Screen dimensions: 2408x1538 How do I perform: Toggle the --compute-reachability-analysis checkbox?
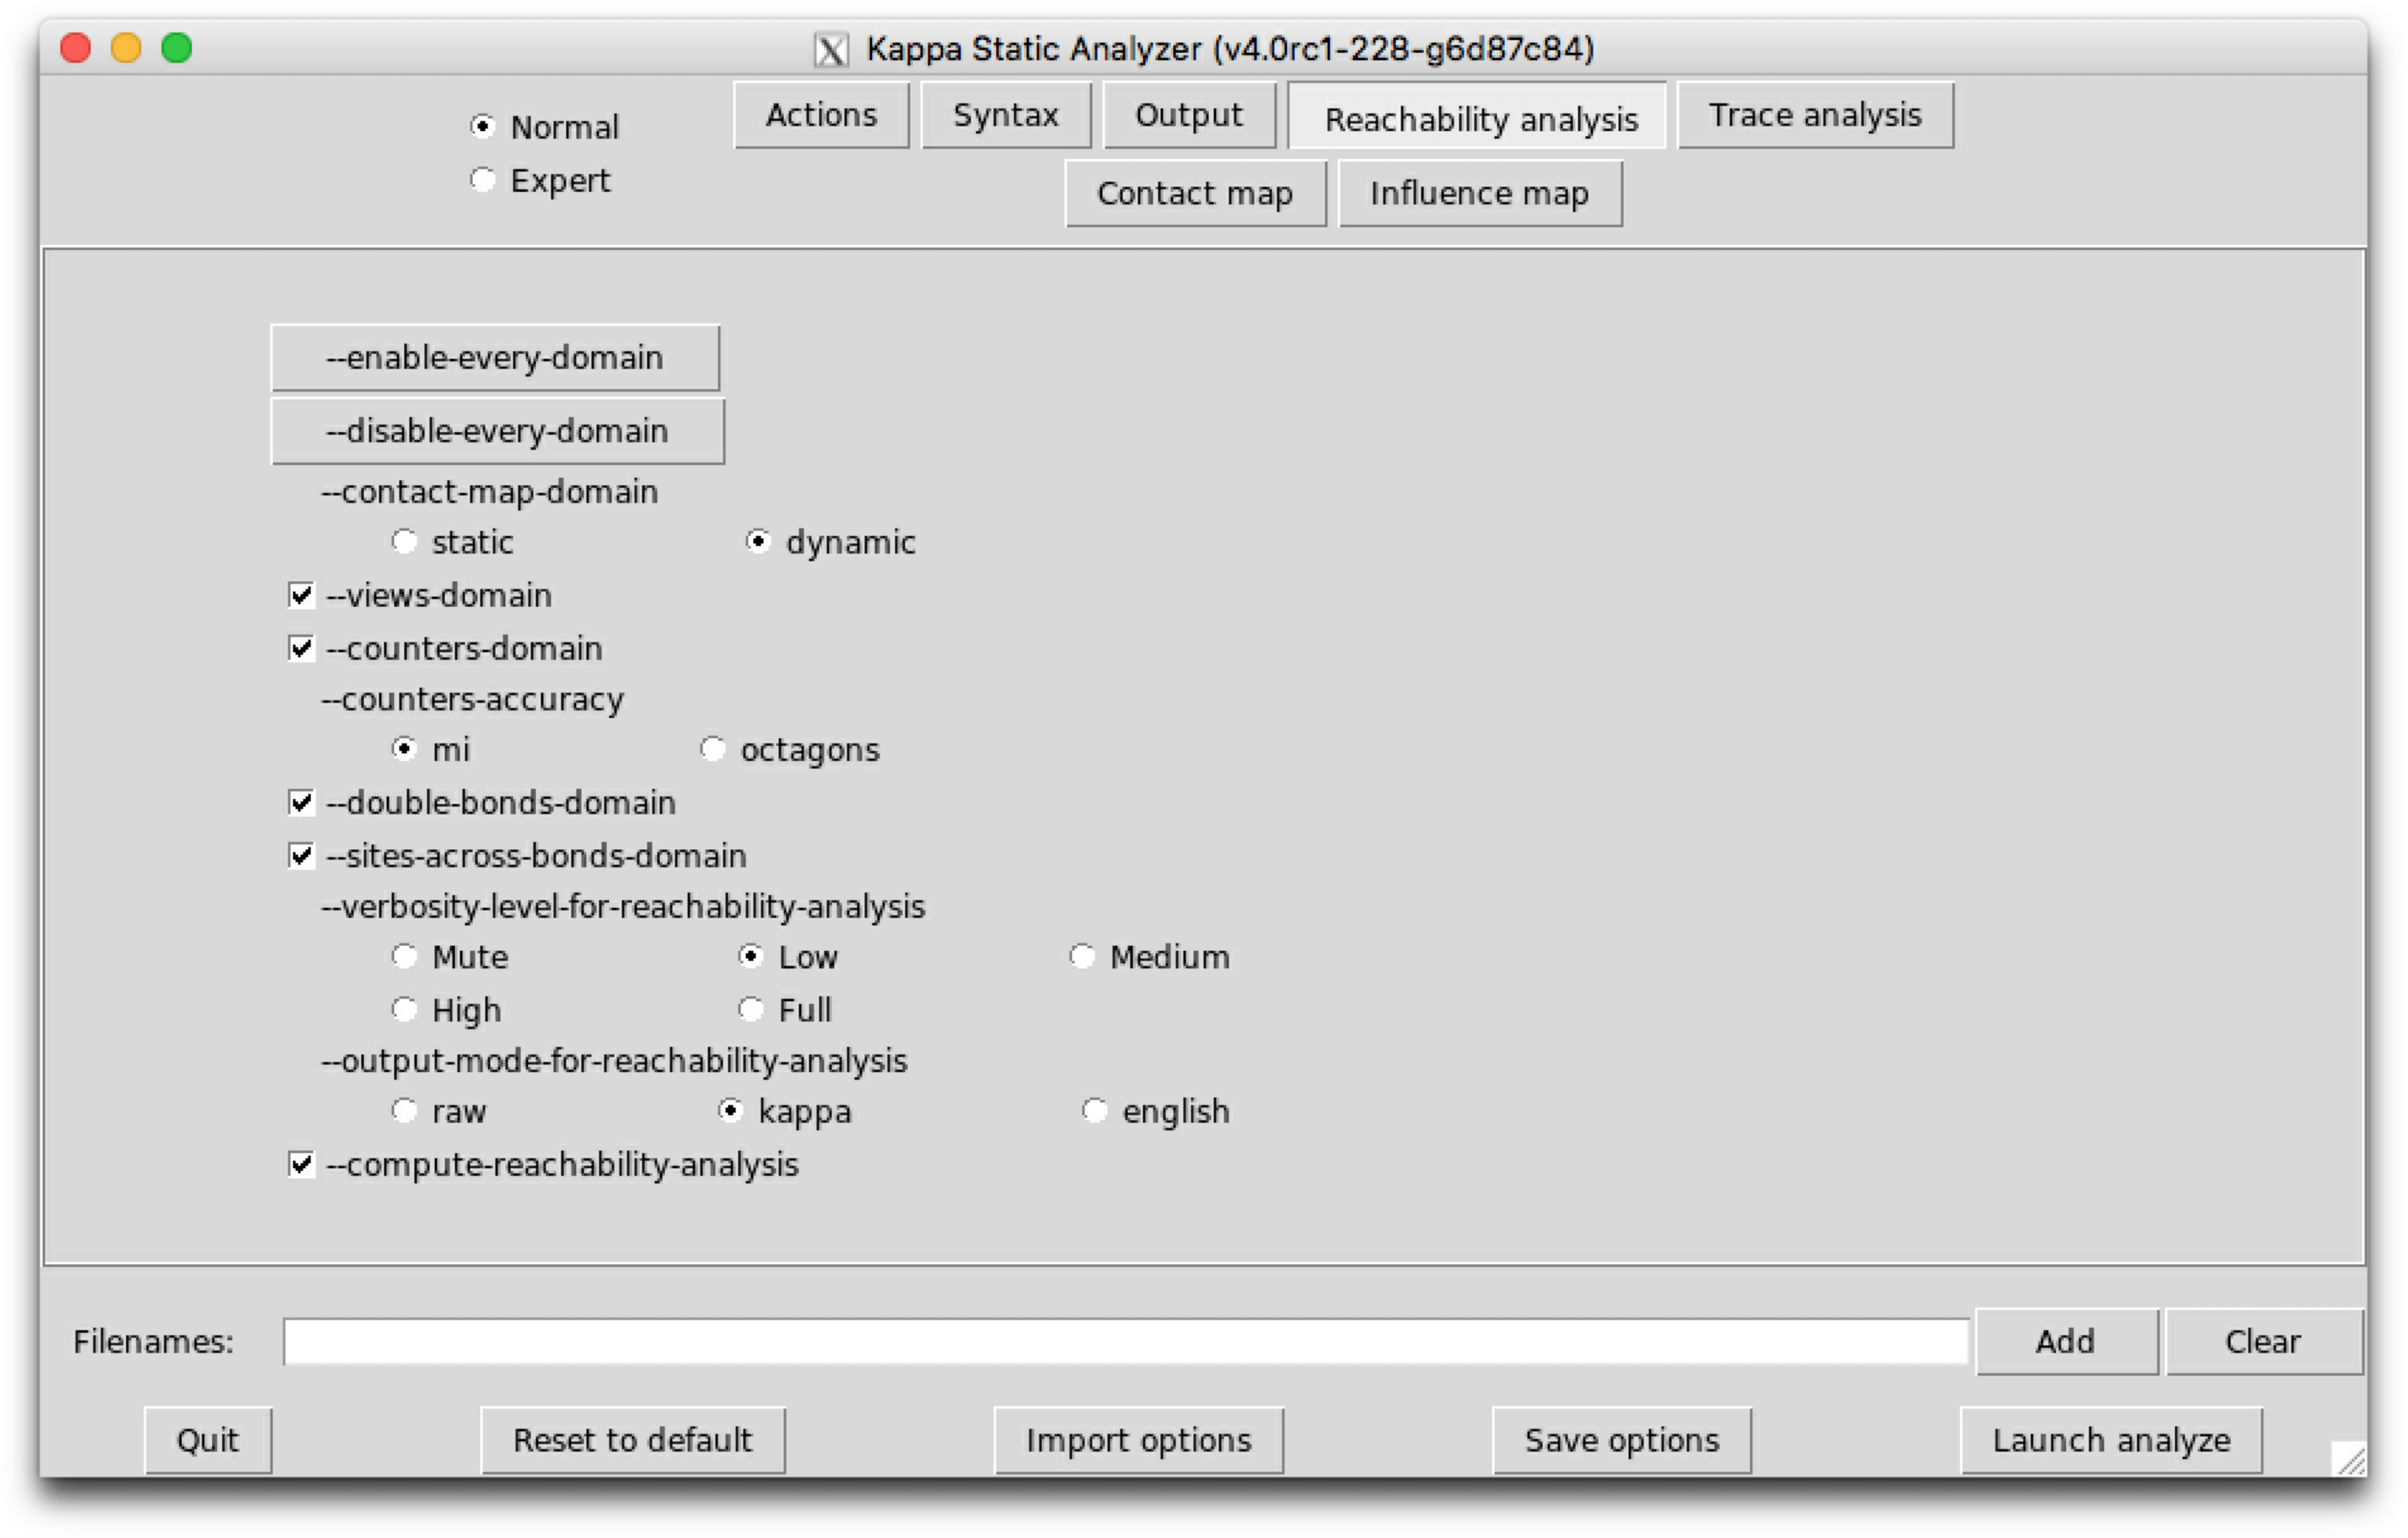click(301, 1165)
